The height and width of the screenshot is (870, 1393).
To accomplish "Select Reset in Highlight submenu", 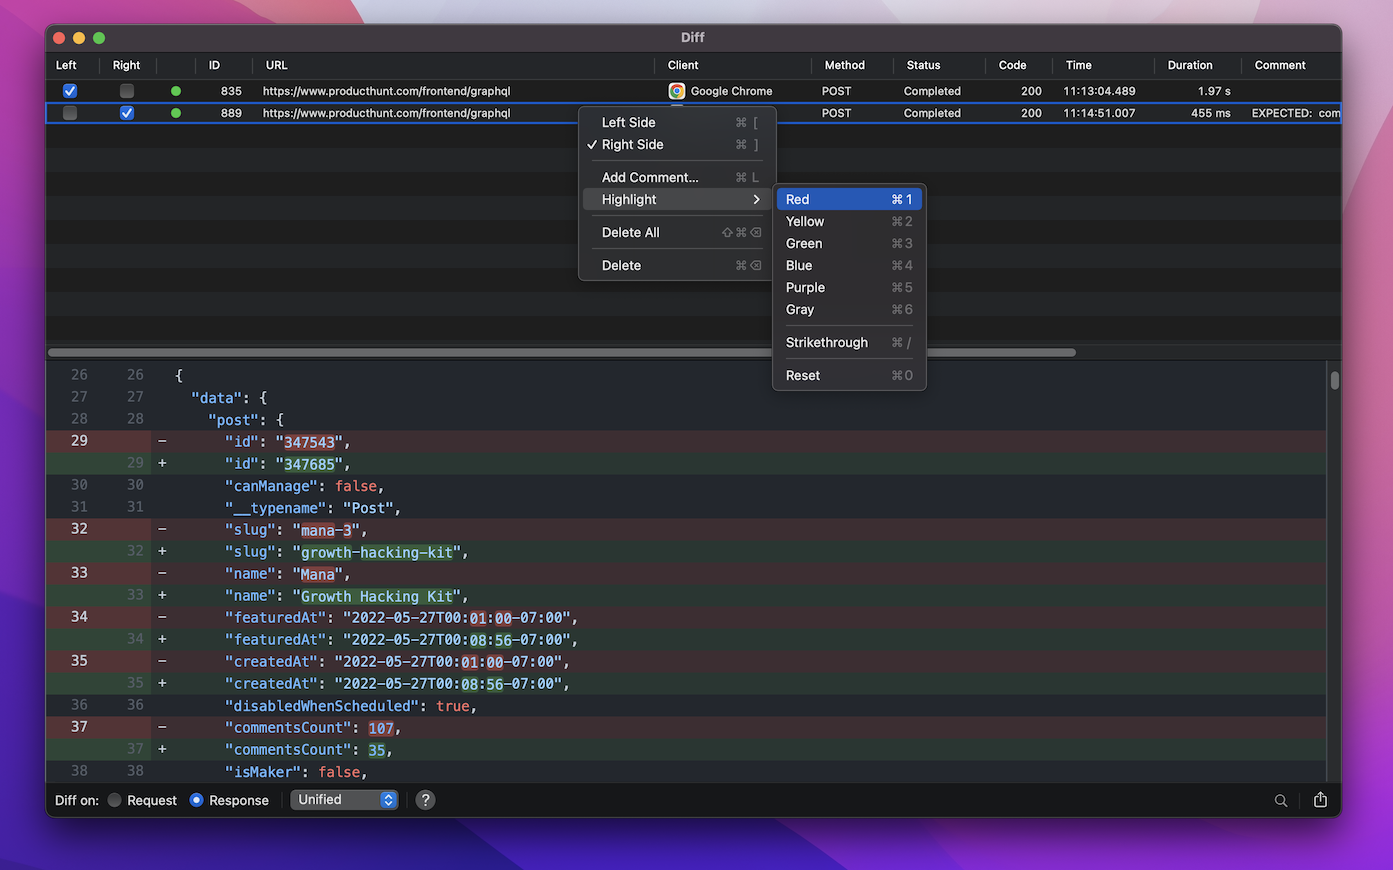I will pos(849,375).
